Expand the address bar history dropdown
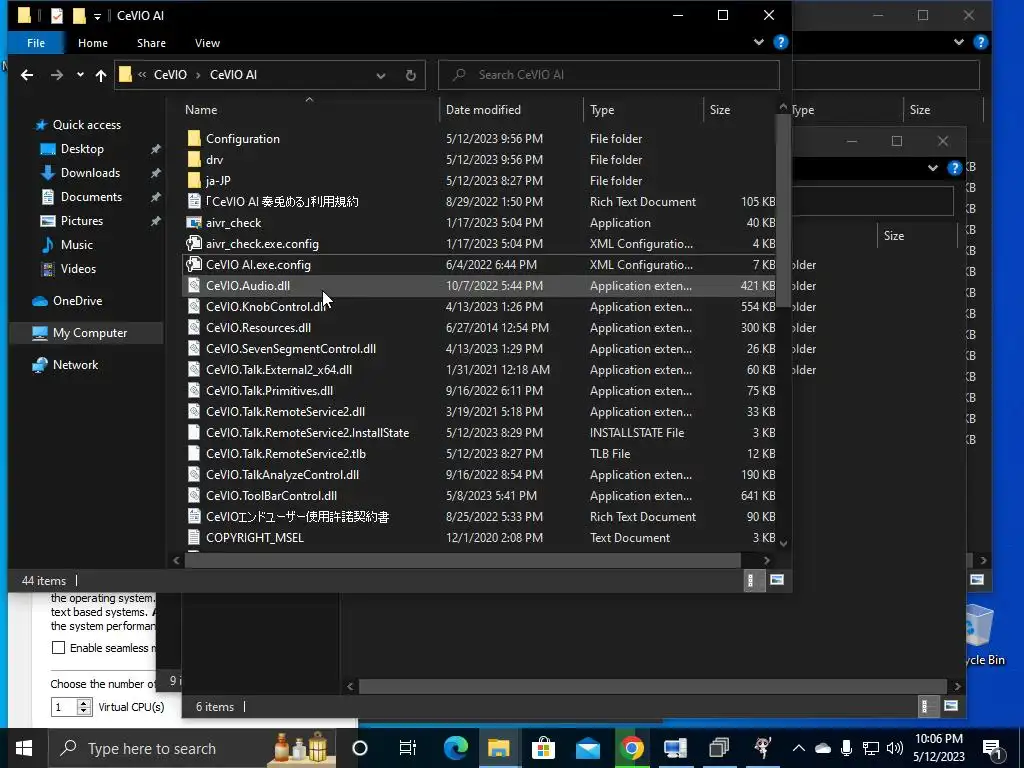Image resolution: width=1024 pixels, height=768 pixels. coord(381,75)
